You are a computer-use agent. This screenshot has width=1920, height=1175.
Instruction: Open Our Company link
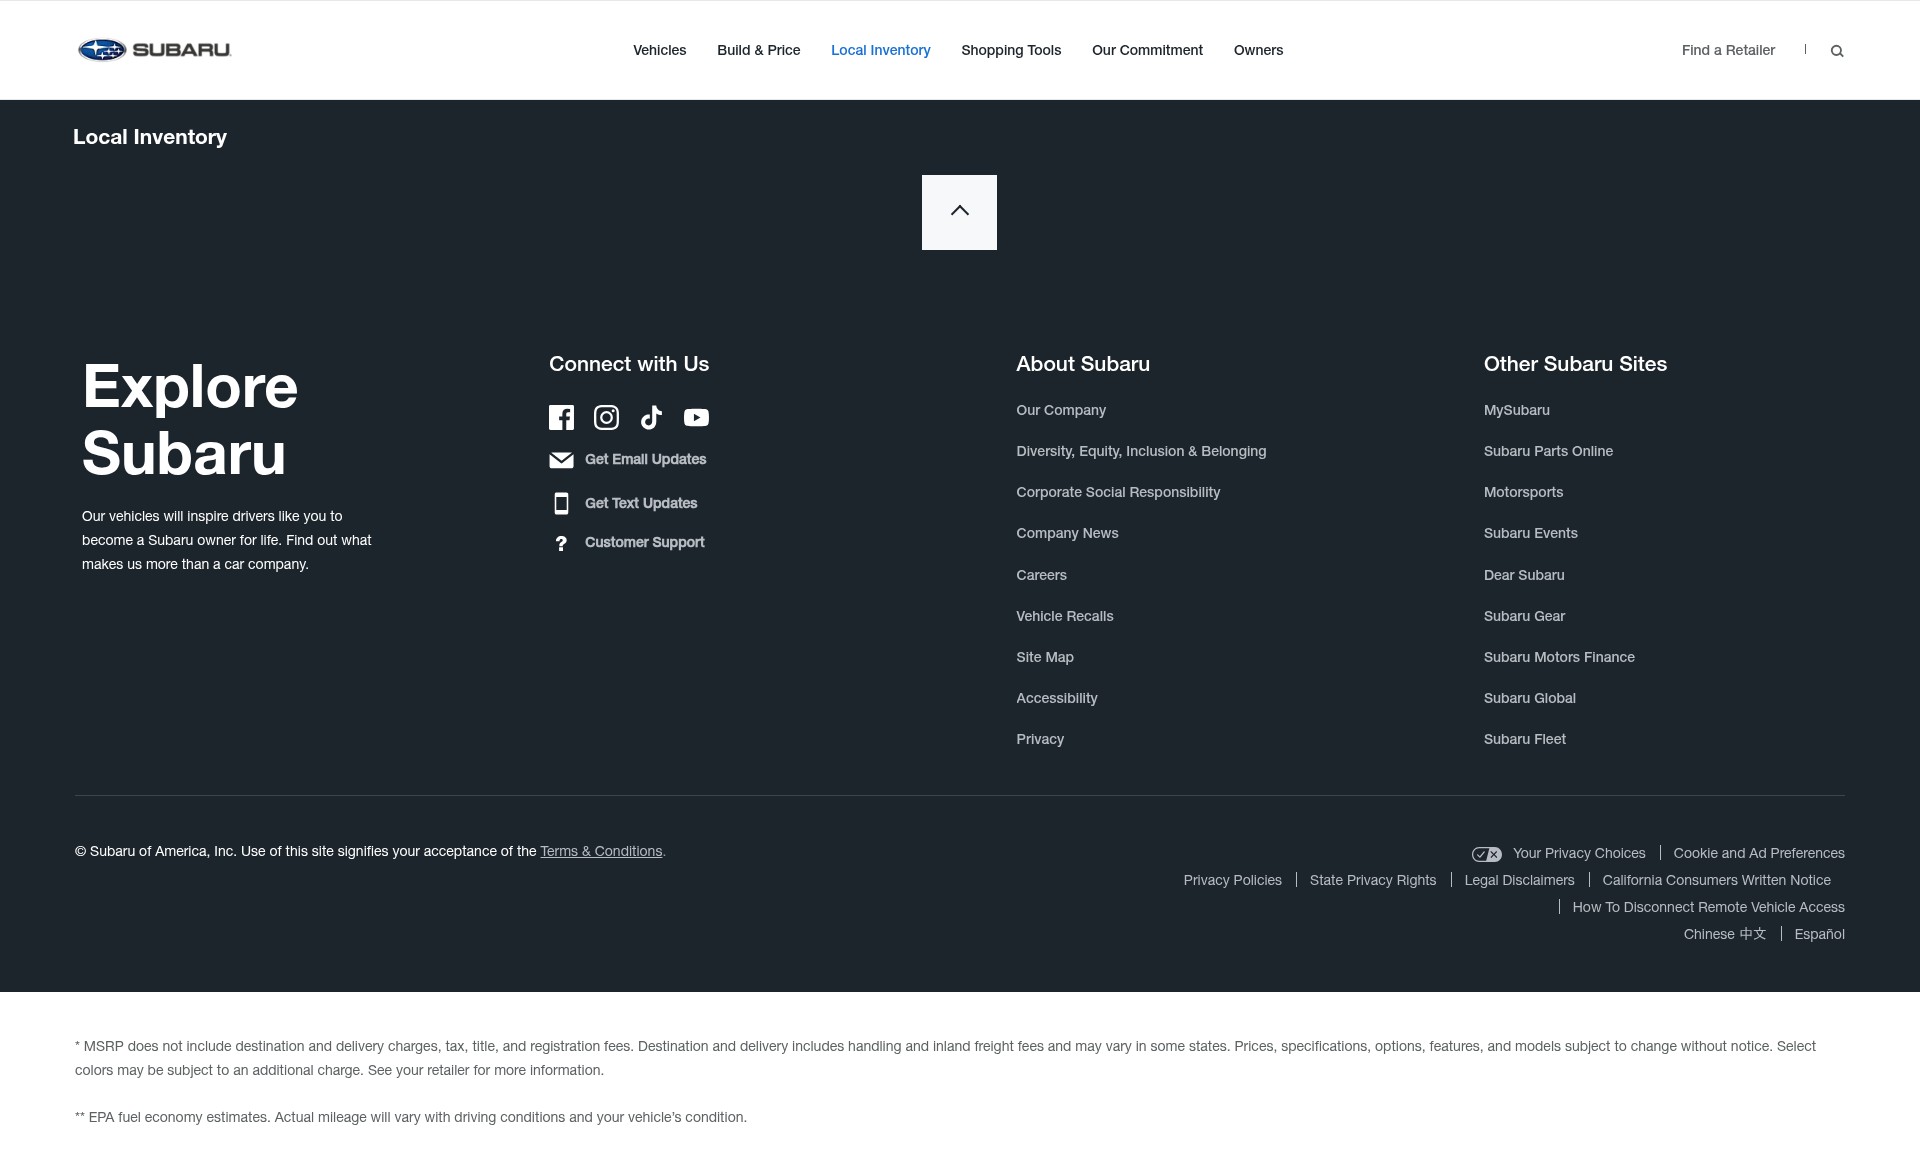point(1061,410)
